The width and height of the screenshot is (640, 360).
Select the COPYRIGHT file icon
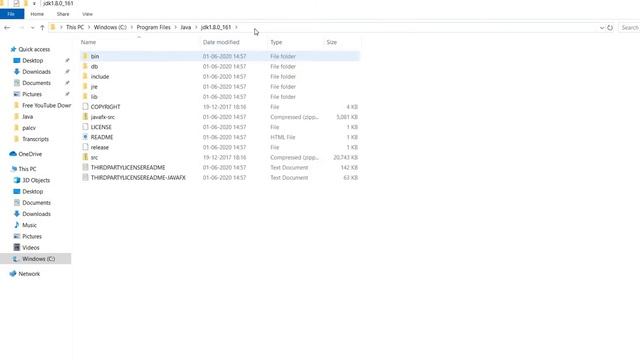tap(85, 107)
